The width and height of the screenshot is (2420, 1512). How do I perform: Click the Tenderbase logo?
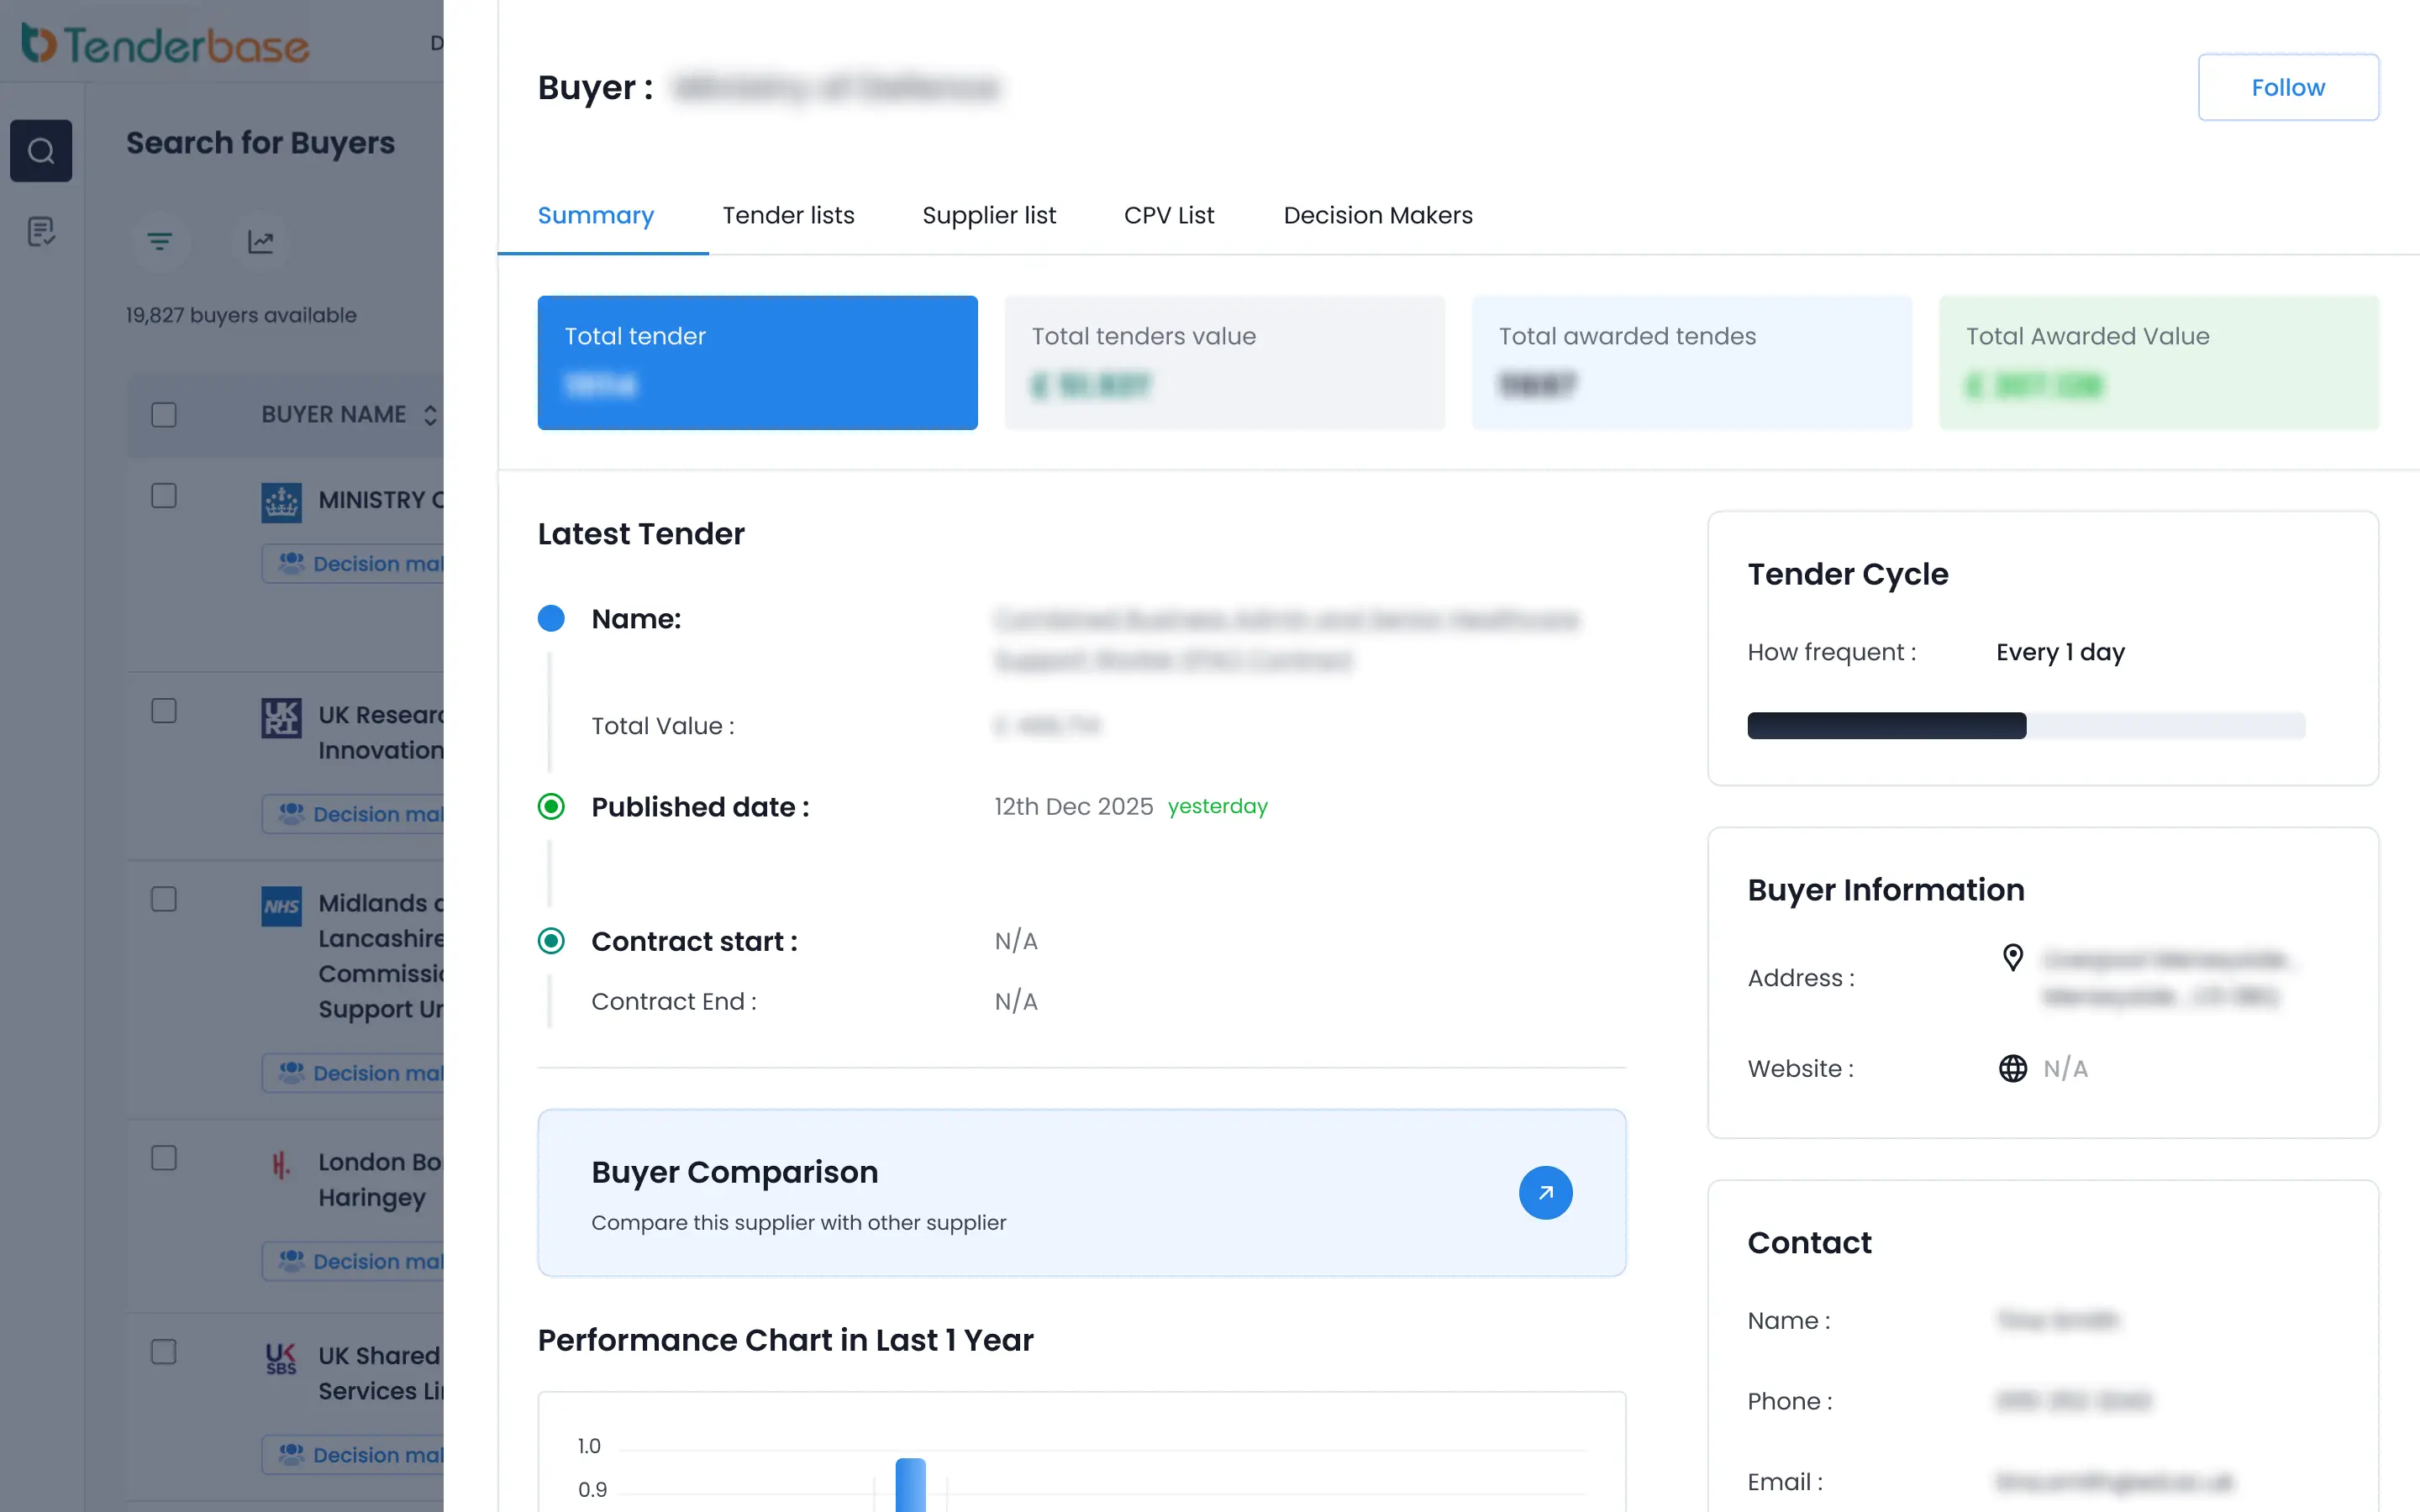click(166, 44)
